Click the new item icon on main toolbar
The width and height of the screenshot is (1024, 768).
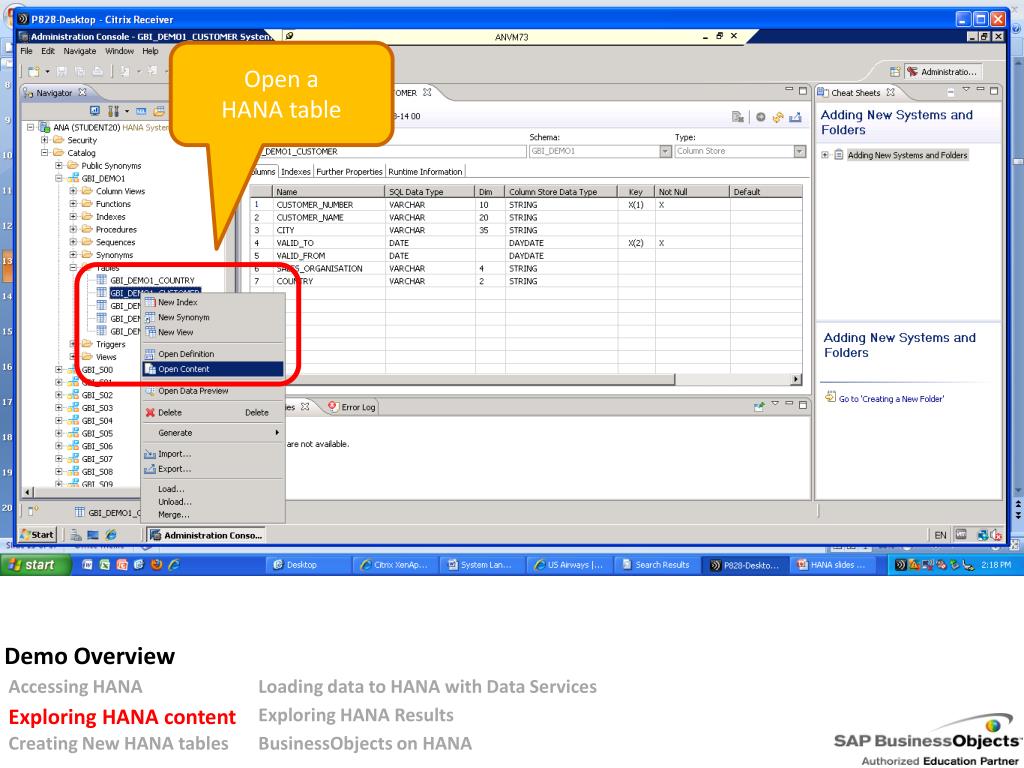coord(33,71)
